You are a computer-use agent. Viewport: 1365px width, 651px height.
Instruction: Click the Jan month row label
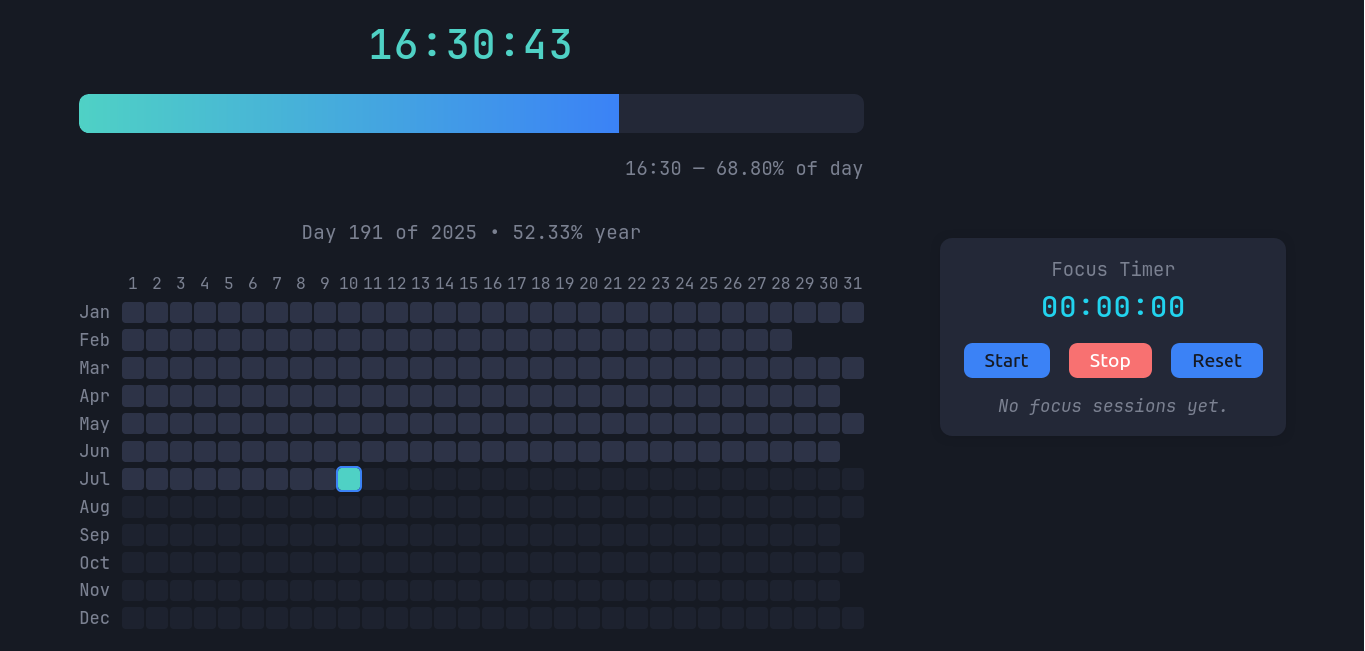[x=95, y=312]
